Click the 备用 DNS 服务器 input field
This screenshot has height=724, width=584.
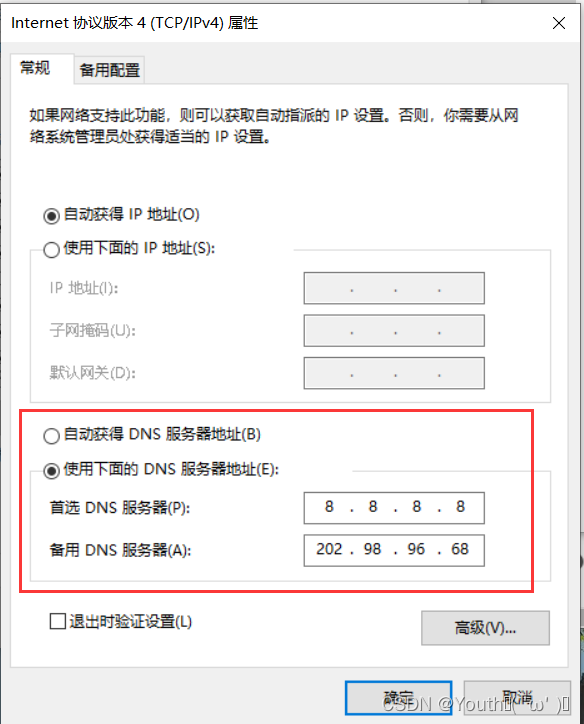click(394, 550)
